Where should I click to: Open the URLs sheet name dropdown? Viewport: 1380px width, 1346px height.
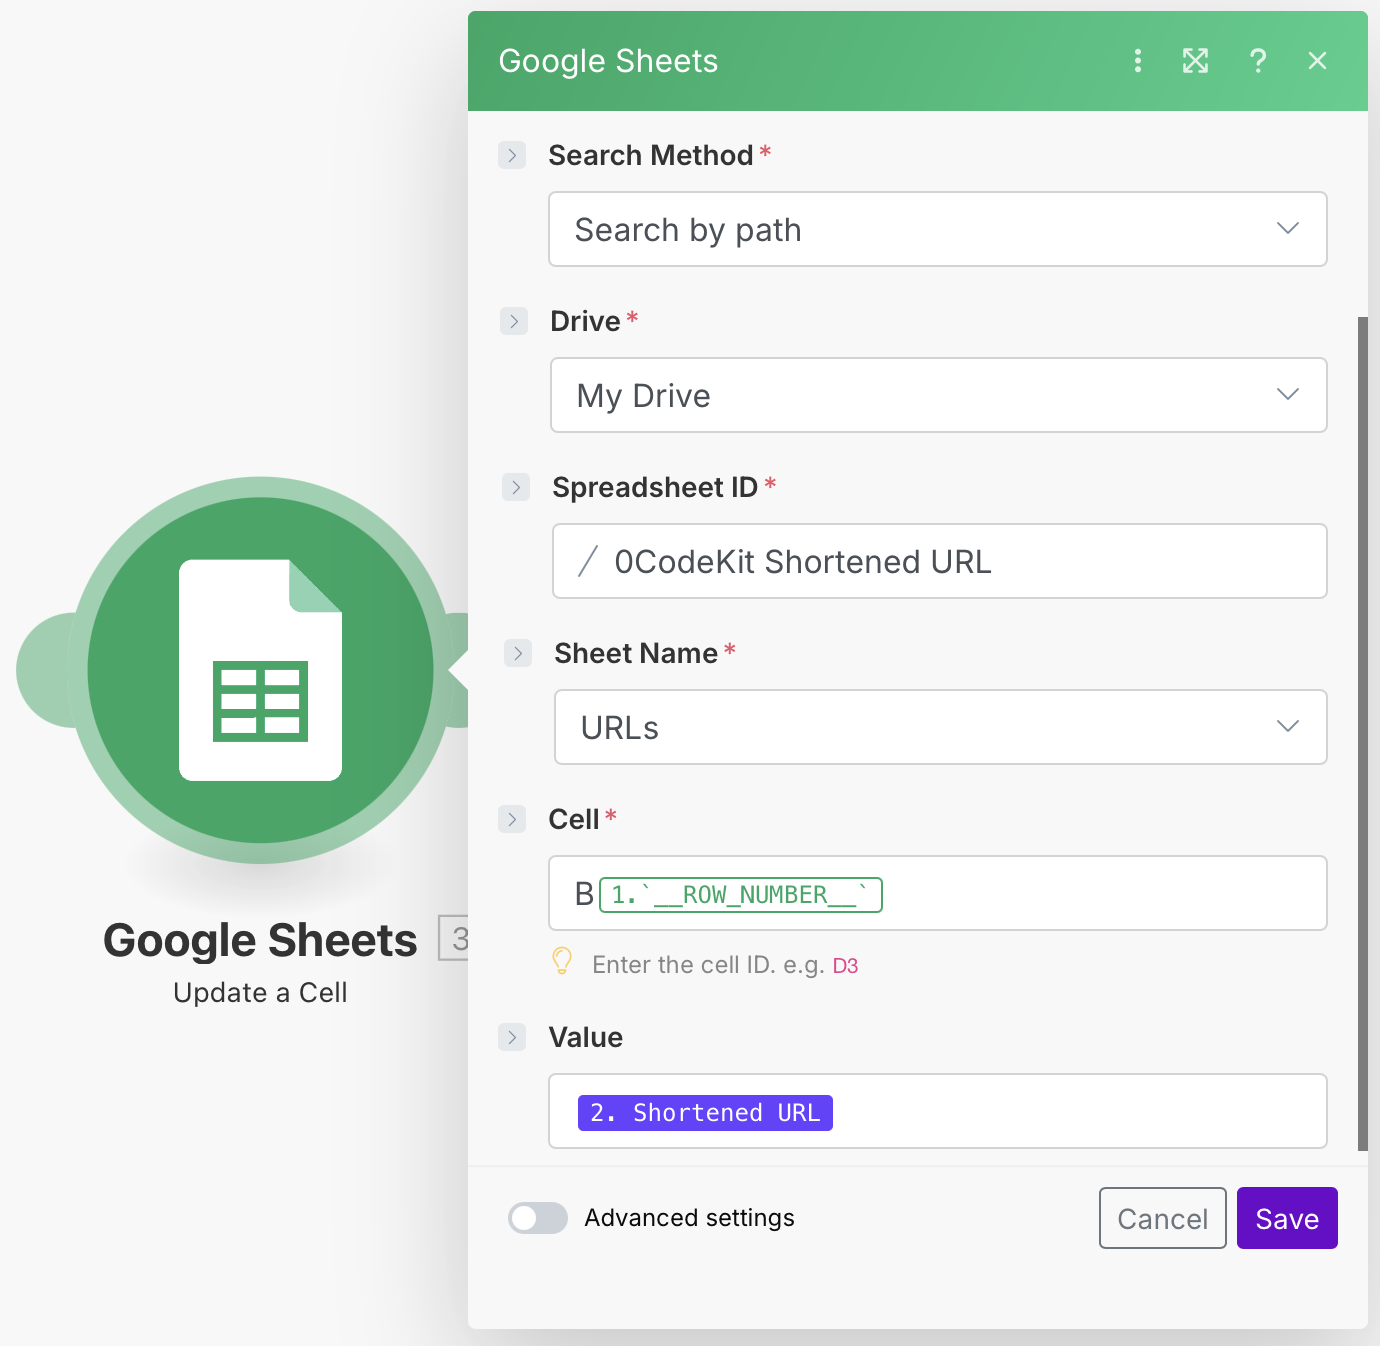[x=941, y=727]
